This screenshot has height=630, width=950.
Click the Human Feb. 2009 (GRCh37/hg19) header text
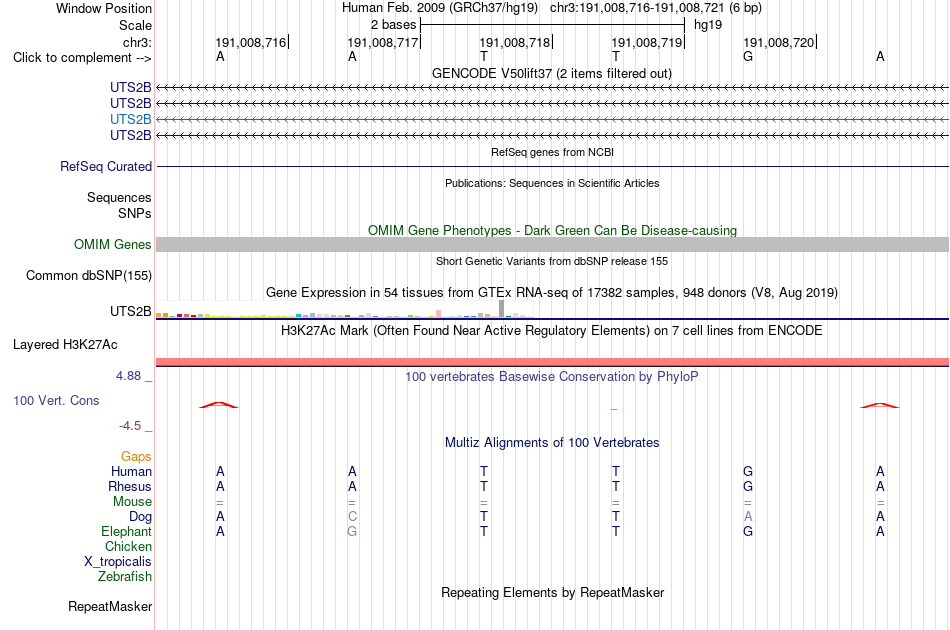click(440, 8)
